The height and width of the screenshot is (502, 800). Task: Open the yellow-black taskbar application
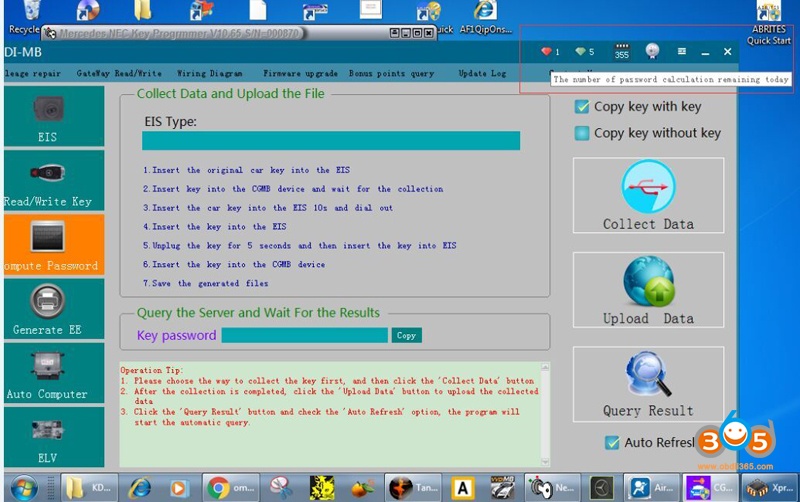coord(322,488)
